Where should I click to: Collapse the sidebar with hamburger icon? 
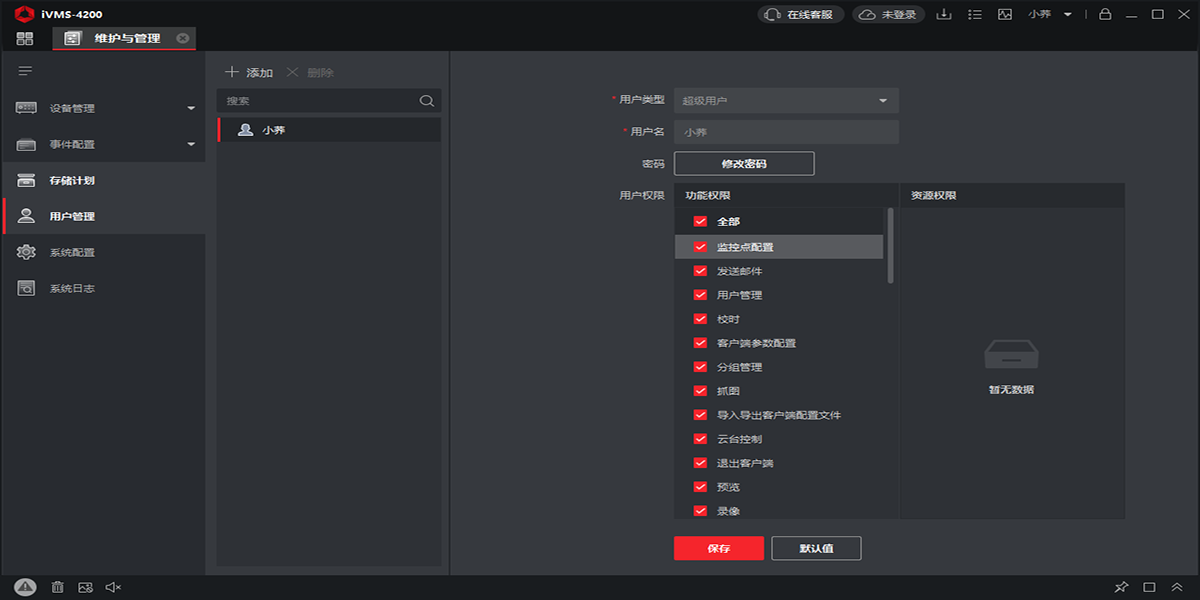coord(25,71)
